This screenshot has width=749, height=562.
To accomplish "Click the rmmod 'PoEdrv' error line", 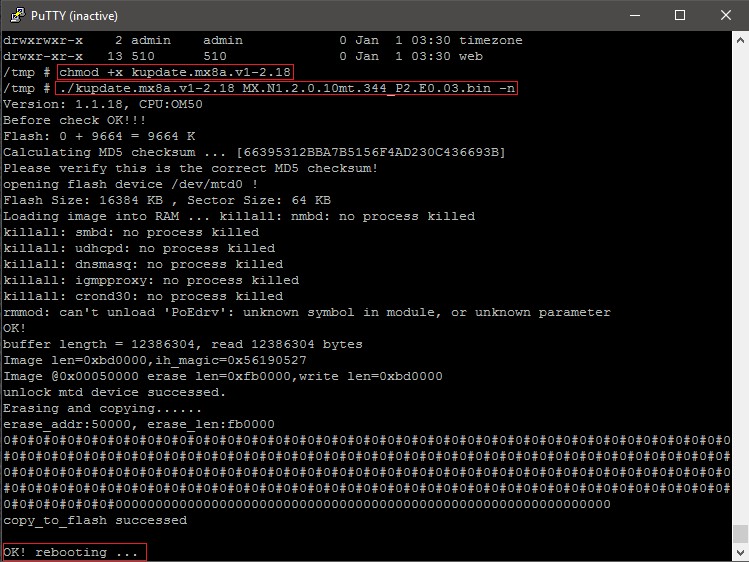I will tap(306, 312).
